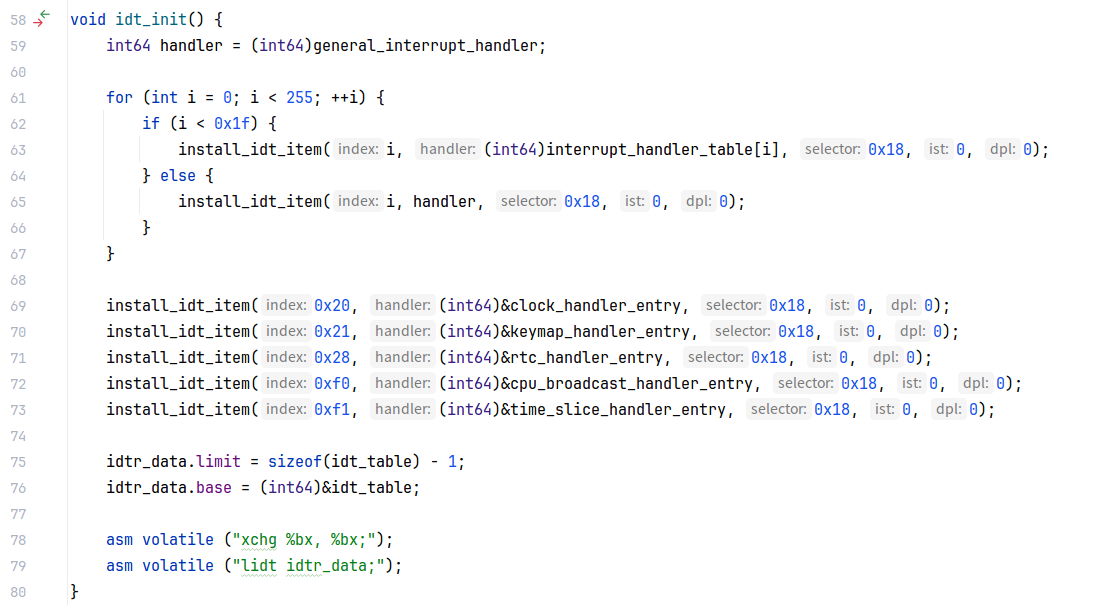Click the 'ist:' hint on line 72
The height and width of the screenshot is (605, 1094).
(x=912, y=384)
